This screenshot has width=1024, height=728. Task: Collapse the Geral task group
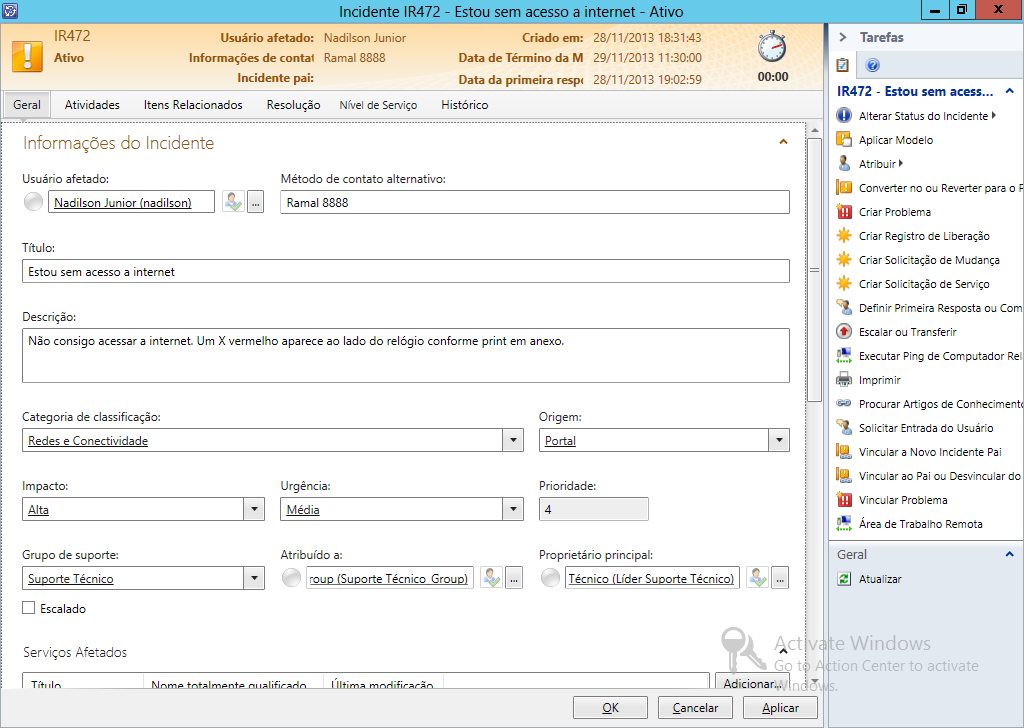tap(1010, 554)
